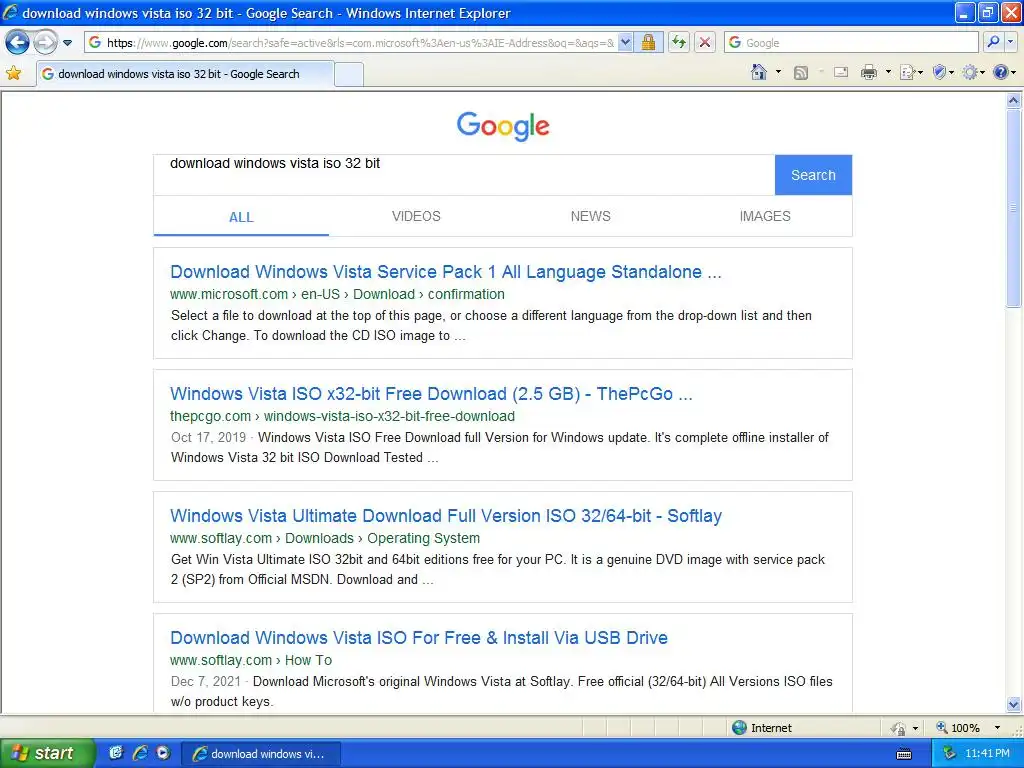Screen dimensions: 1024x768
Task: Refresh the page with green arrows icon
Action: click(x=679, y=42)
